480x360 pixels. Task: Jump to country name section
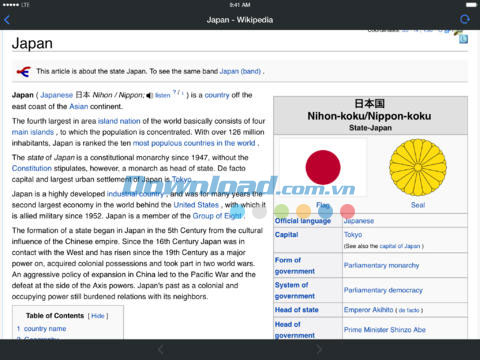[x=45, y=329]
